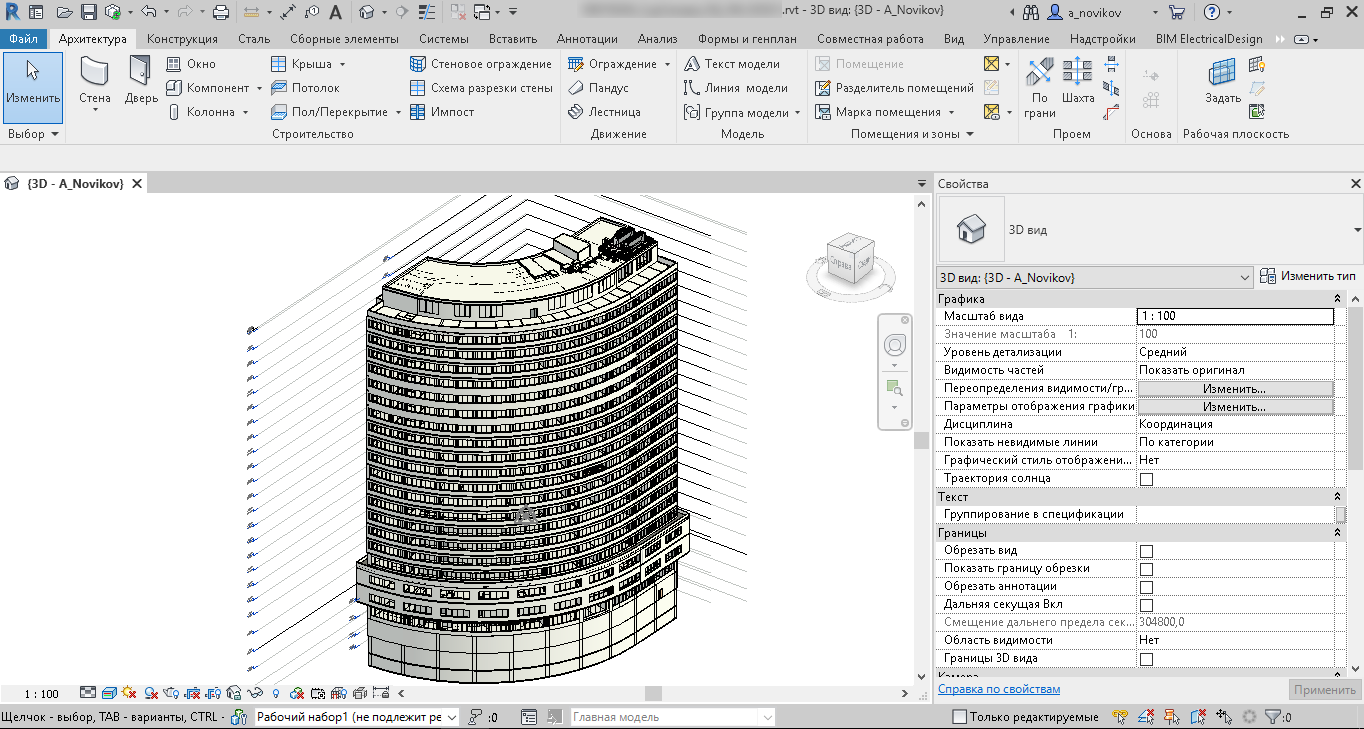Open the 3D вид instance selector dropdown
Screen dimensions: 1364x729
[x=1095, y=277]
